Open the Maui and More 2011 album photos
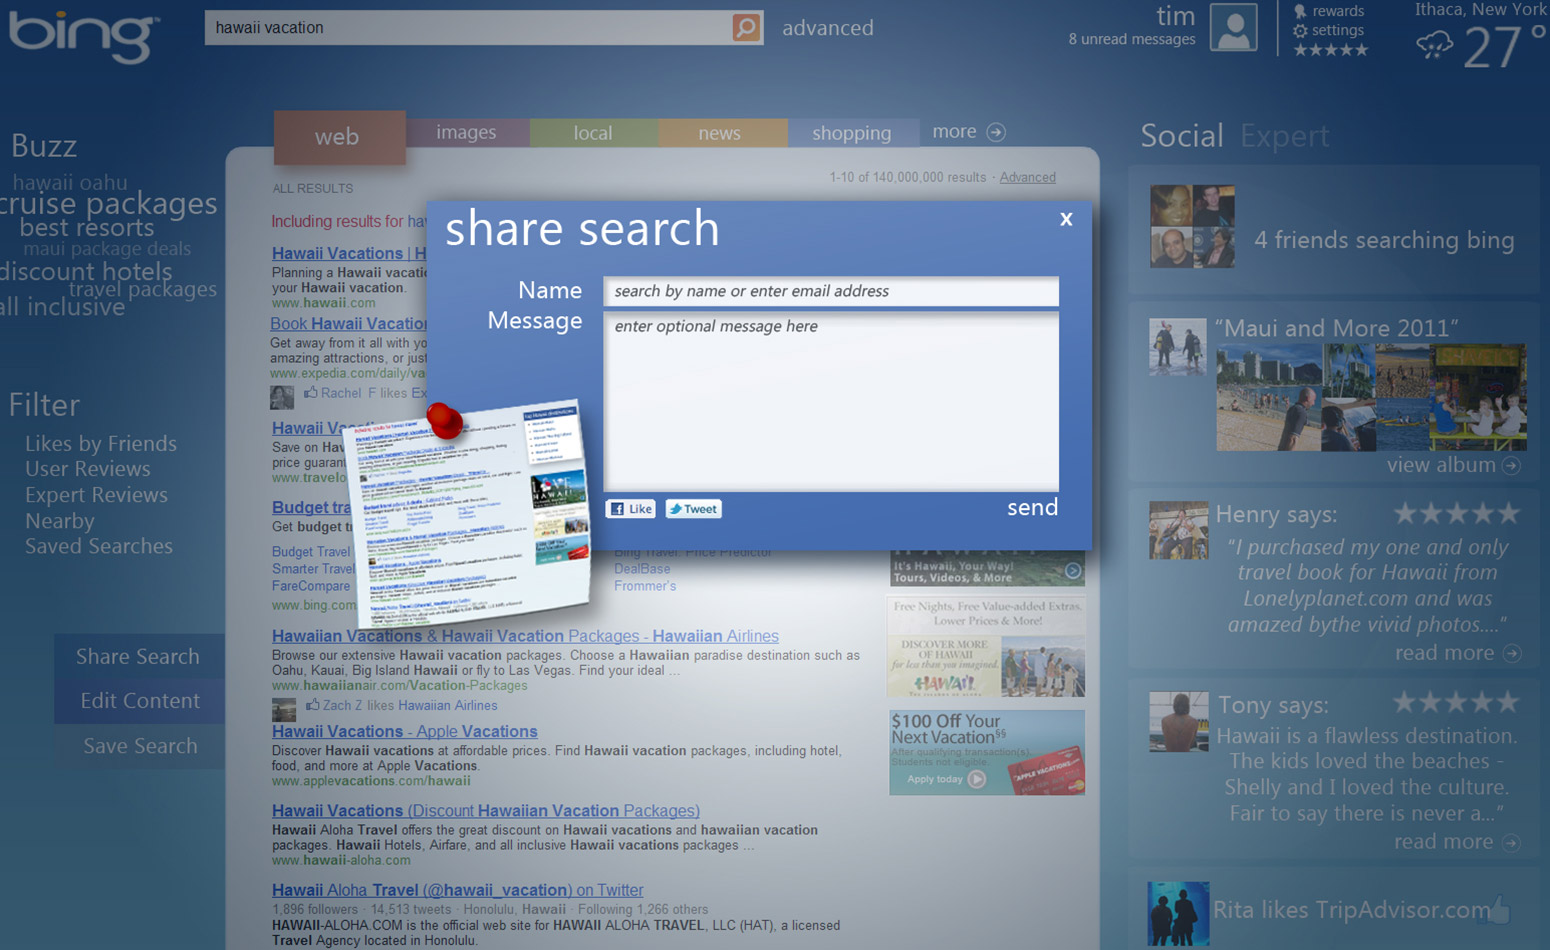The width and height of the screenshot is (1550, 950). (1371, 397)
